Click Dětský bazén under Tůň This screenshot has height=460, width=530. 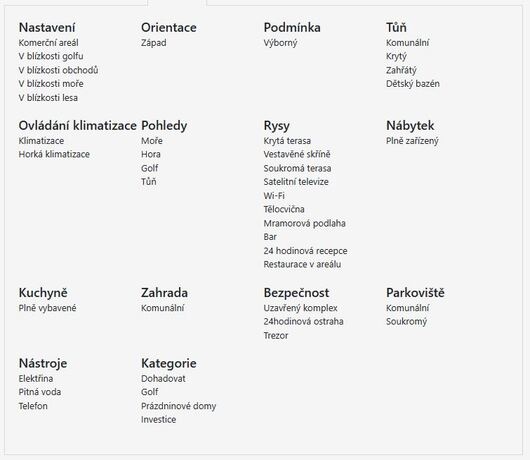click(413, 84)
